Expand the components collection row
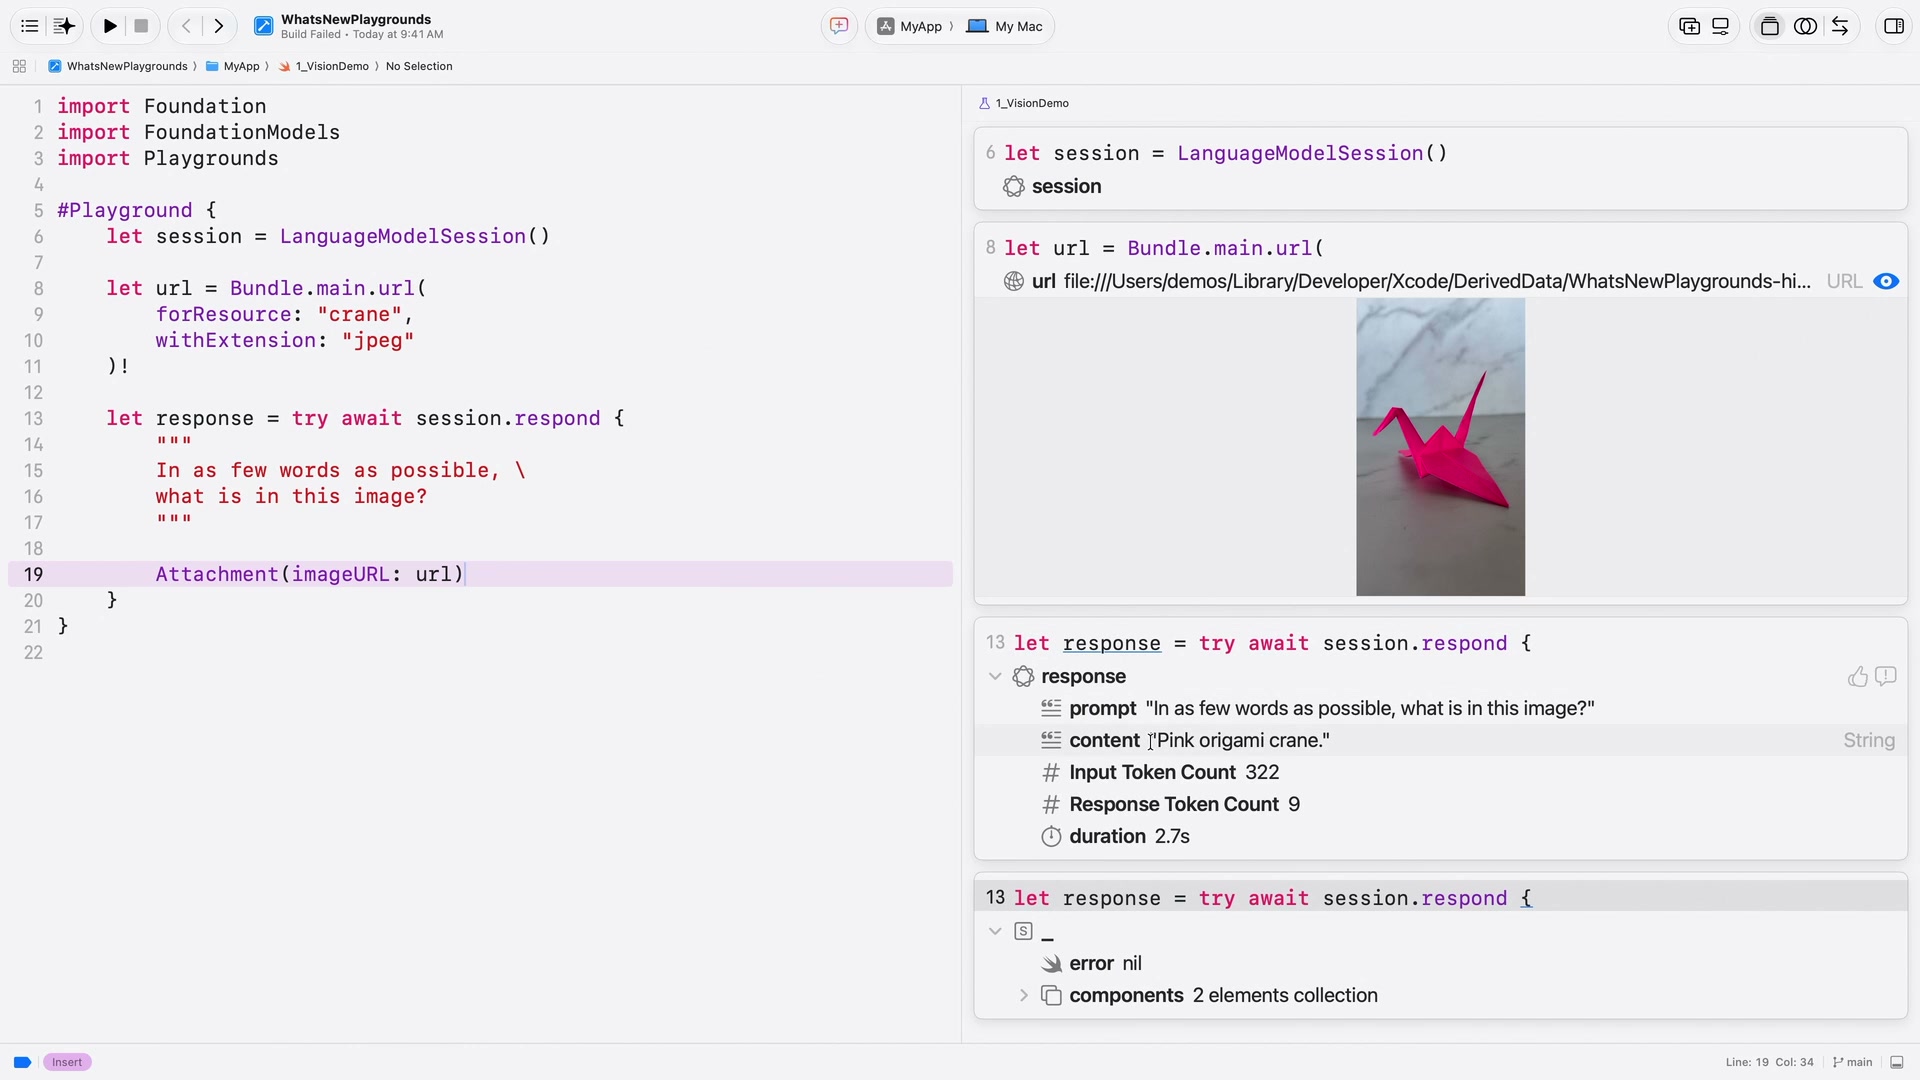This screenshot has width=1920, height=1080. click(x=1023, y=995)
